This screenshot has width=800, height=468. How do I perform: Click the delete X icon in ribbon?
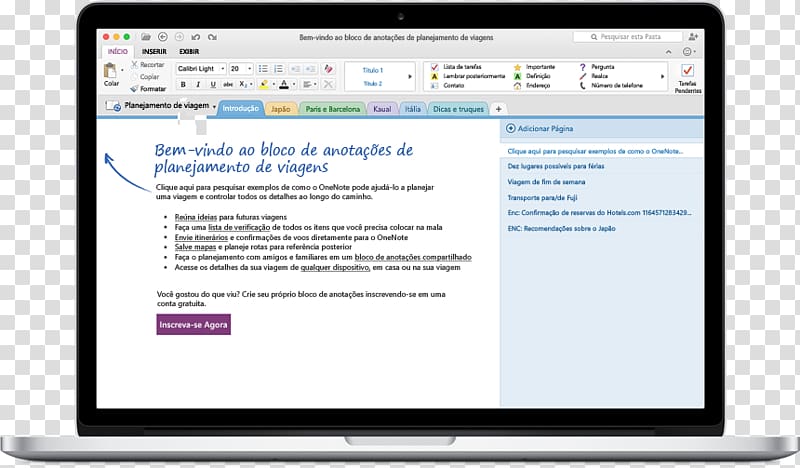tap(329, 84)
